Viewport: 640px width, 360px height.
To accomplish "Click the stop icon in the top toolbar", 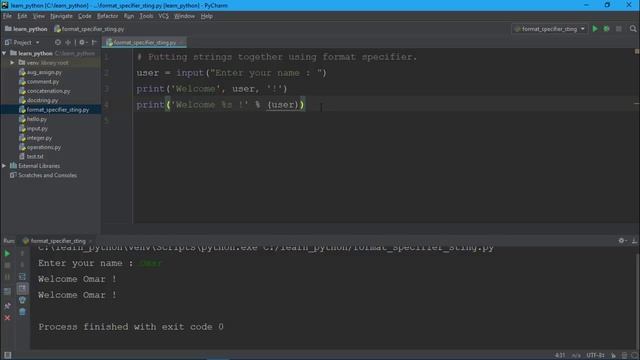I will [619, 29].
